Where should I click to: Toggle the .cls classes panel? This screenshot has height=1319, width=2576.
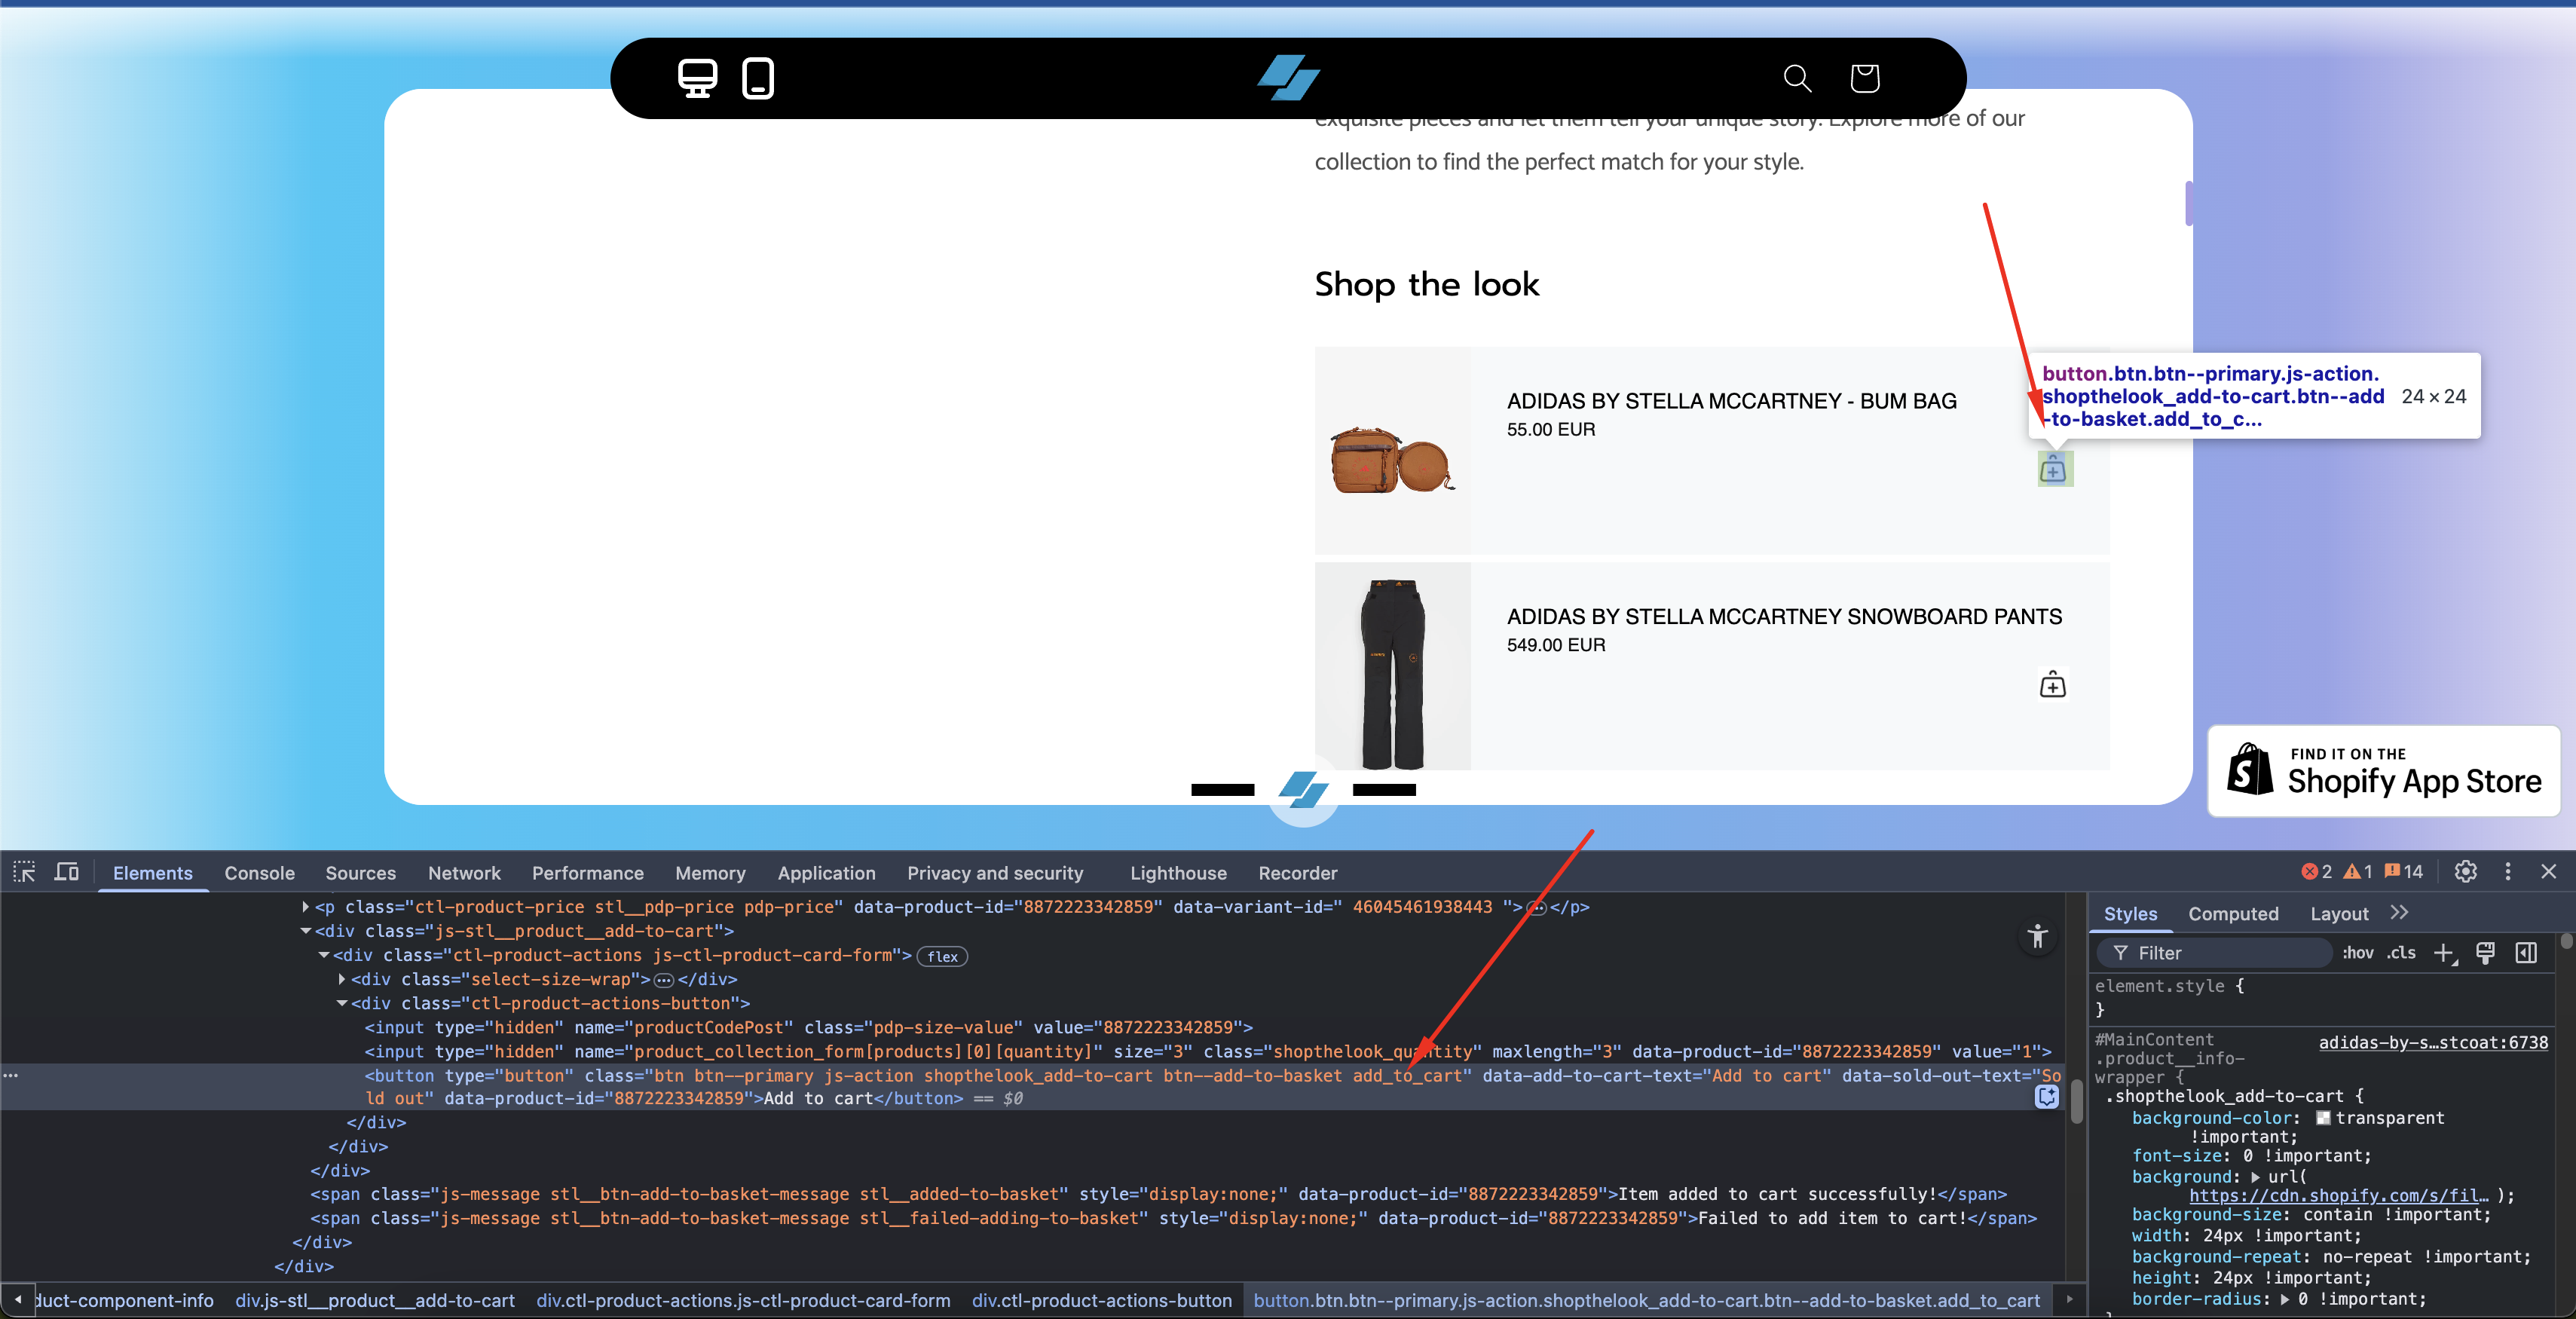(x=2401, y=953)
